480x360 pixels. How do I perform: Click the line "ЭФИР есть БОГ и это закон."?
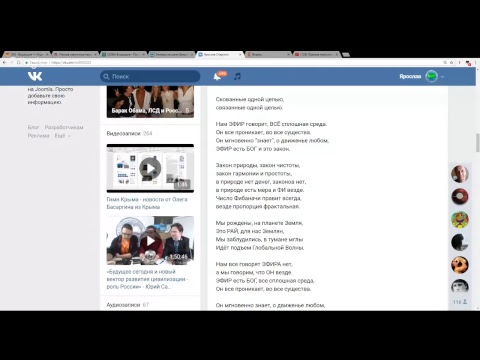pyautogui.click(x=253, y=149)
